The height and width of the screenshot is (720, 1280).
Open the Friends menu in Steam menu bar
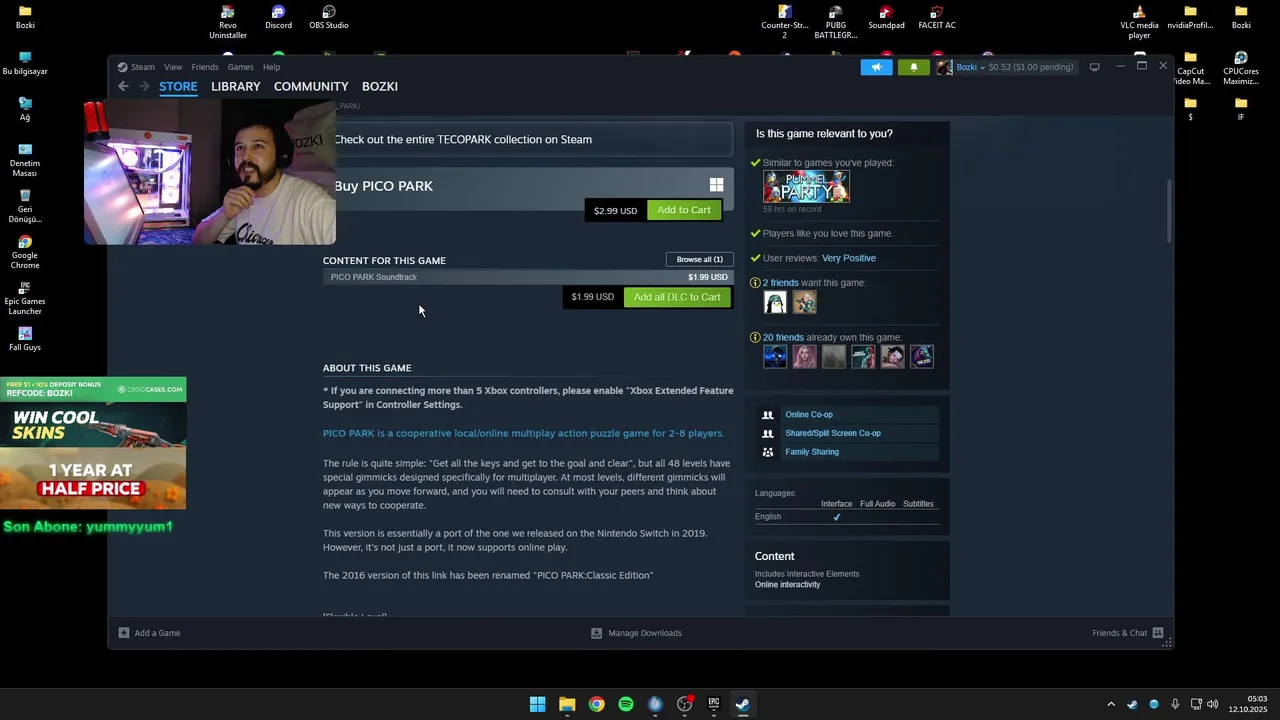click(x=205, y=67)
